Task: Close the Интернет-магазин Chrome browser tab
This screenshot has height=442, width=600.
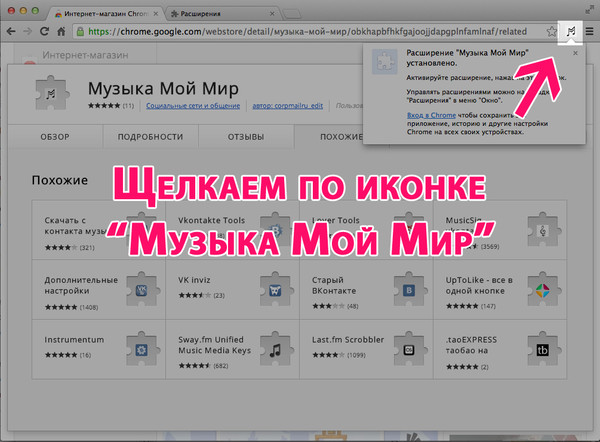Action: (156, 14)
